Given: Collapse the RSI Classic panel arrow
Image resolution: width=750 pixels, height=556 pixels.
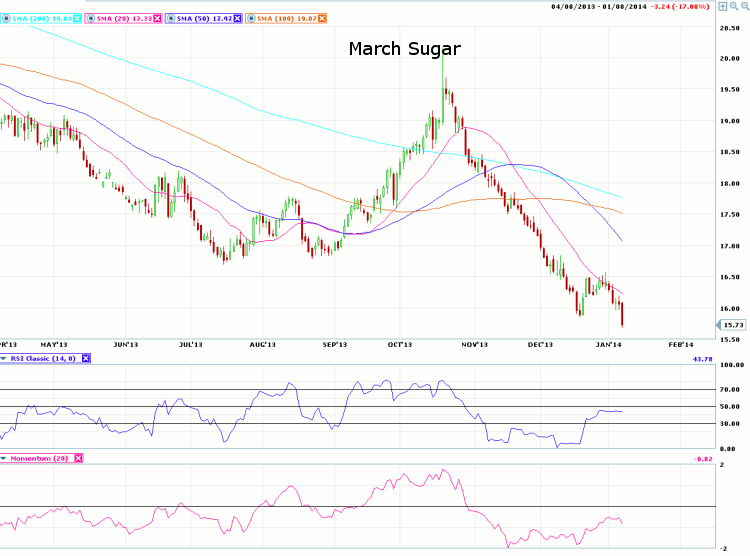Looking at the screenshot, I should tap(4, 358).
